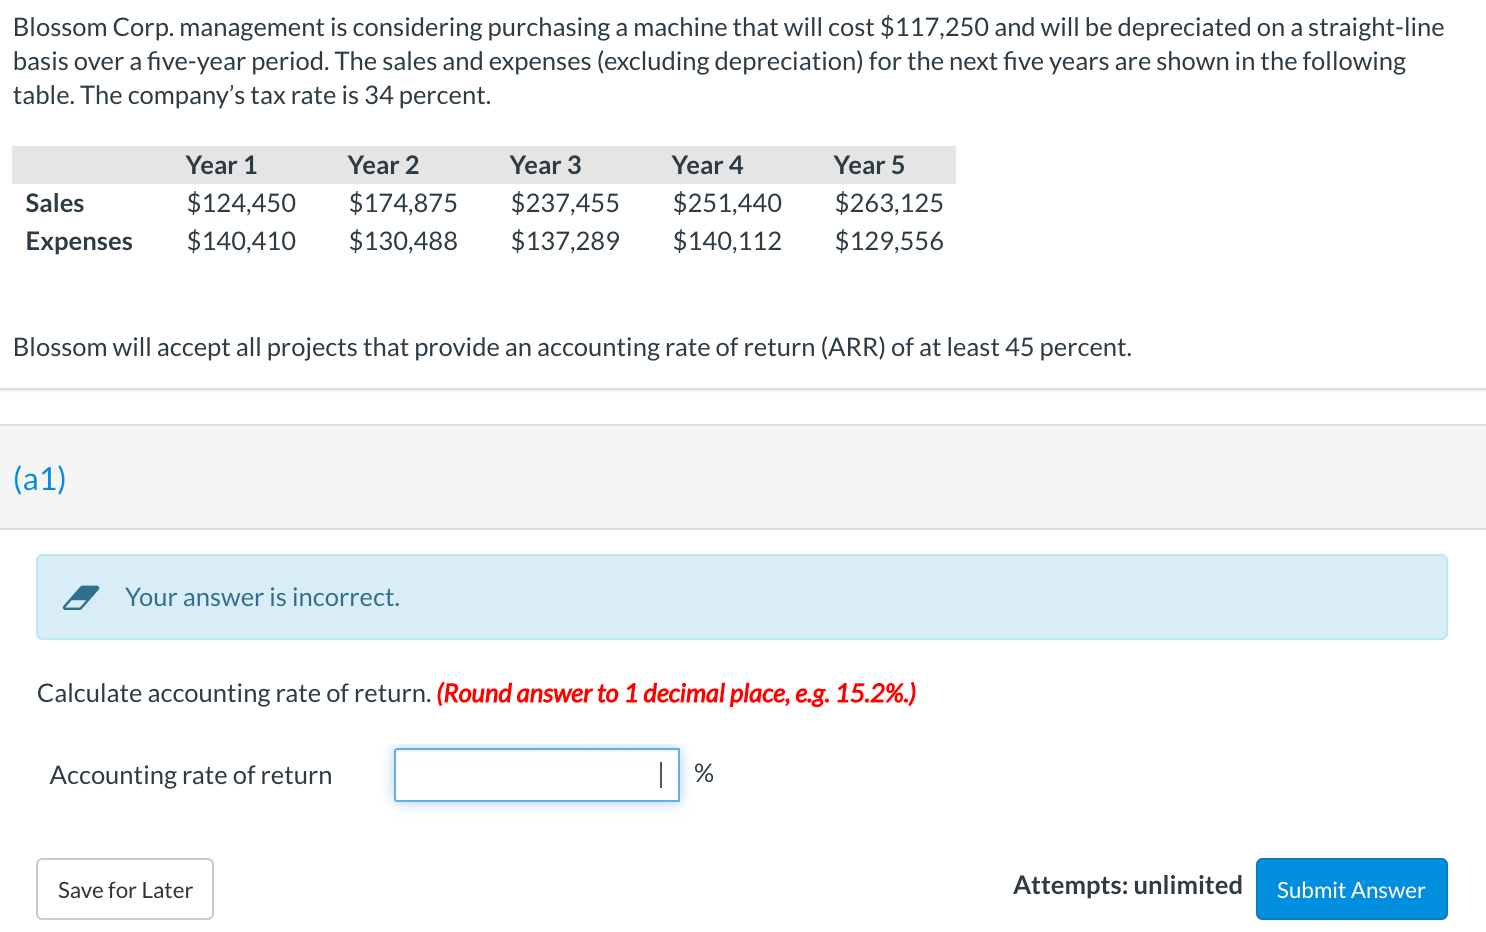Select the $263,125 sales value for Year 5
Image resolution: width=1486 pixels, height=932 pixels.
pyautogui.click(x=889, y=203)
